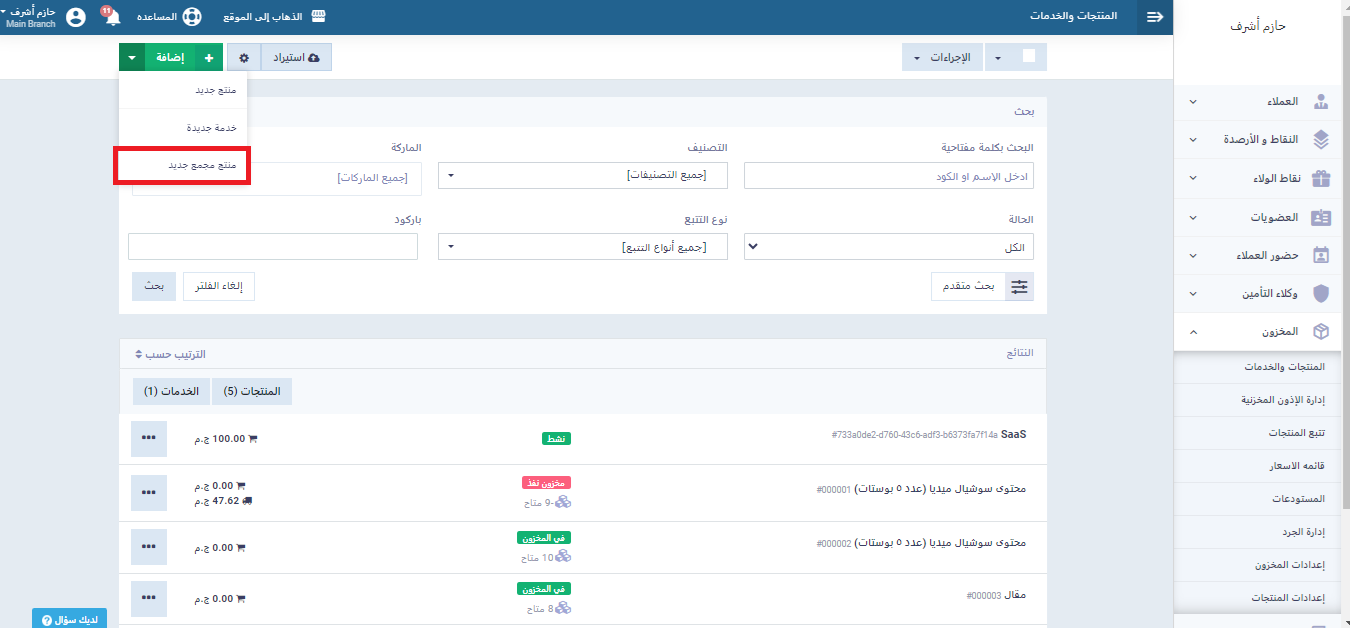The image size is (1350, 628).
Task: Click the العملاء customers icon in sidebar
Action: pyautogui.click(x=1321, y=101)
